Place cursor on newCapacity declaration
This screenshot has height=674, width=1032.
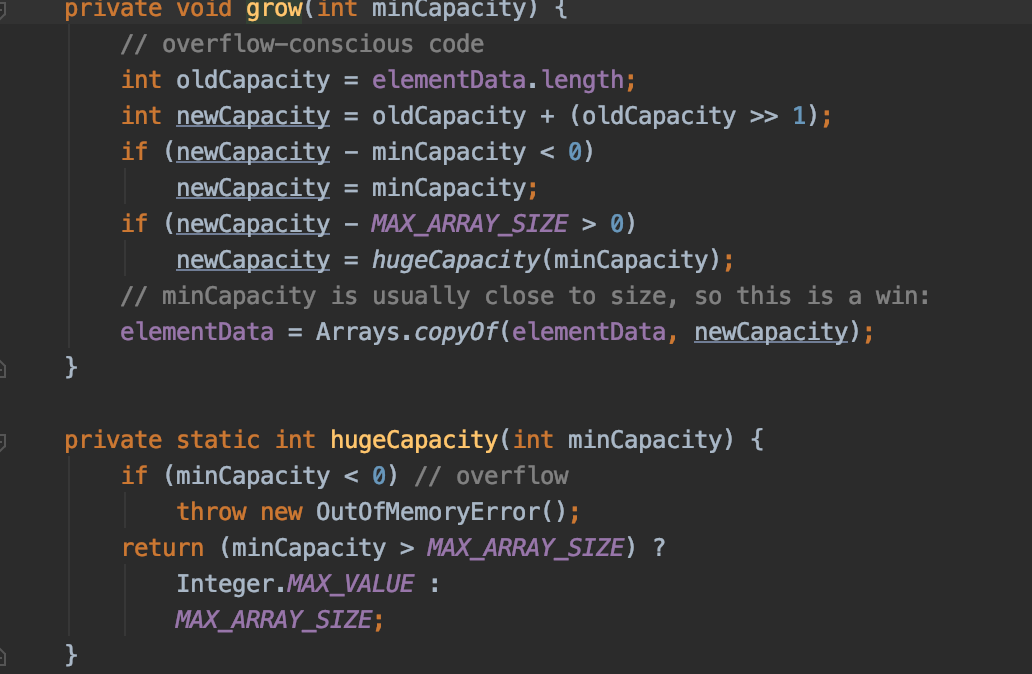coord(253,116)
